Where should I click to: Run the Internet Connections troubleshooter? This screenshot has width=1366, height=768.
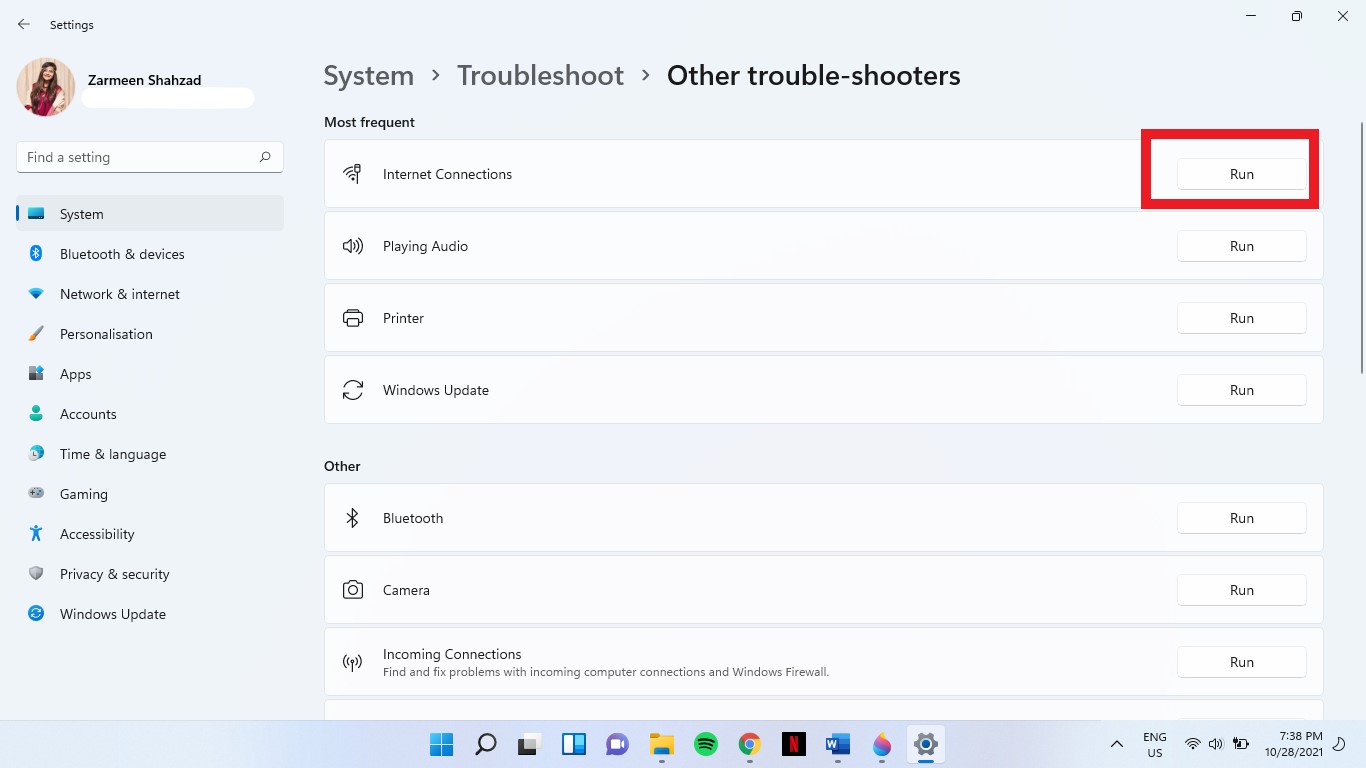1241,173
